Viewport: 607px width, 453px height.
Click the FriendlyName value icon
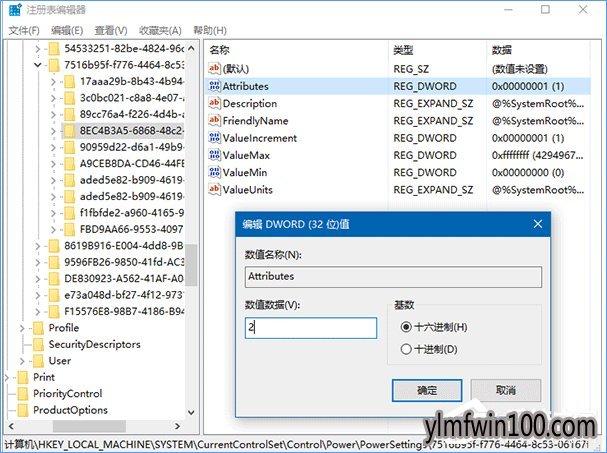pos(214,120)
